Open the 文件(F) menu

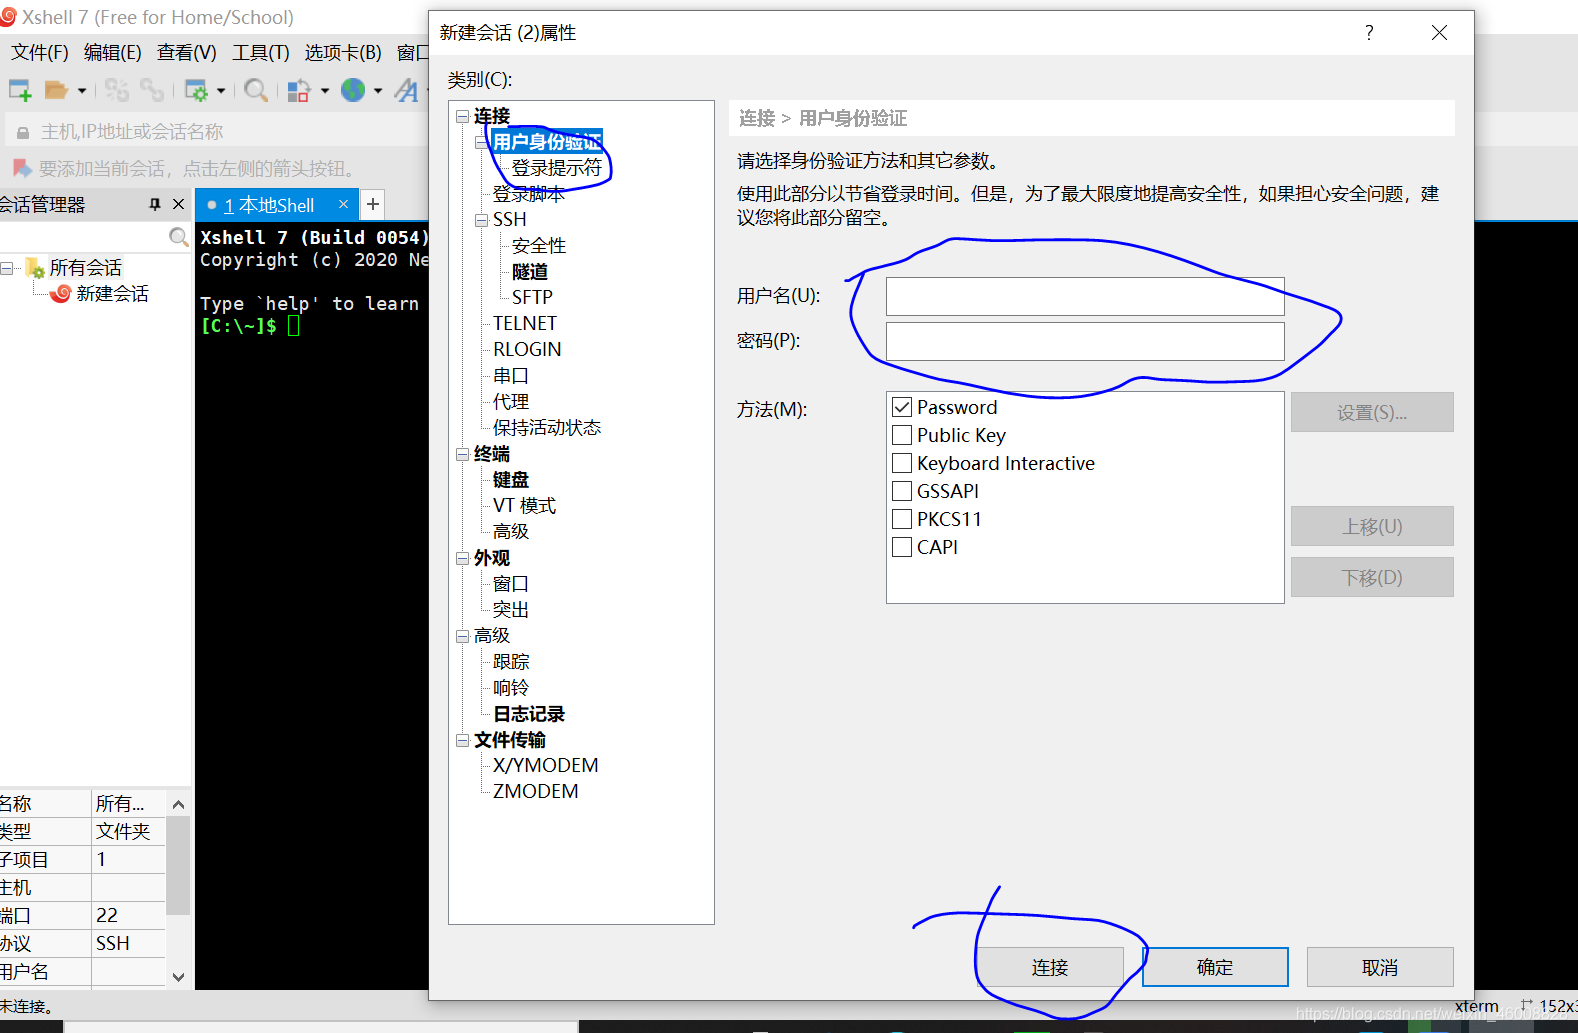point(40,52)
